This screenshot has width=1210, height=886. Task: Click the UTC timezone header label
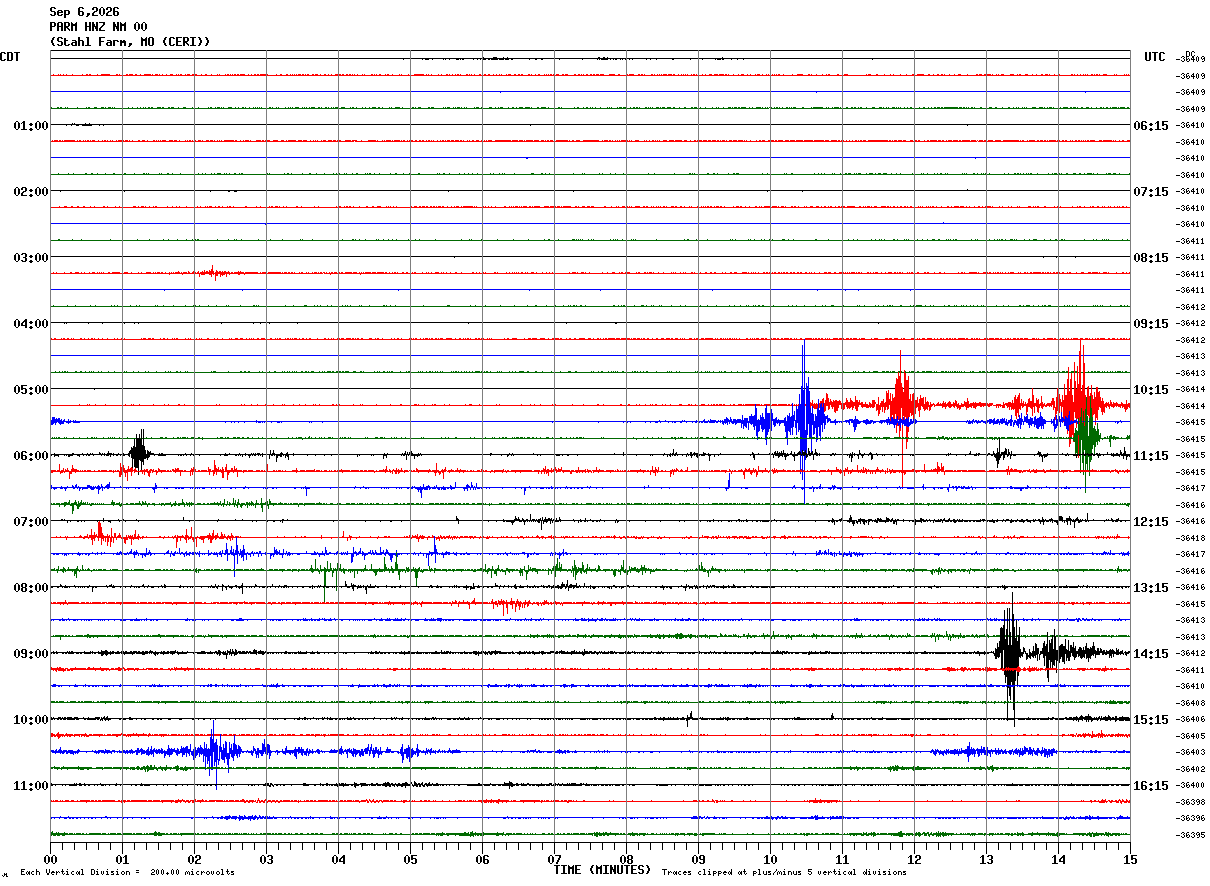(1155, 57)
